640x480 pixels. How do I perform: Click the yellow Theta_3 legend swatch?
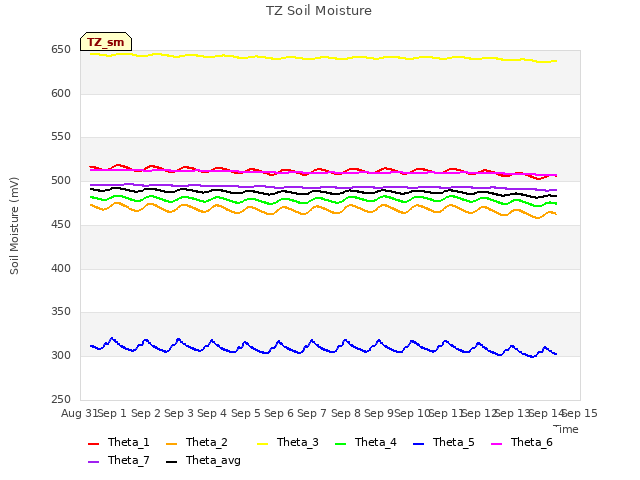pyautogui.click(x=262, y=444)
